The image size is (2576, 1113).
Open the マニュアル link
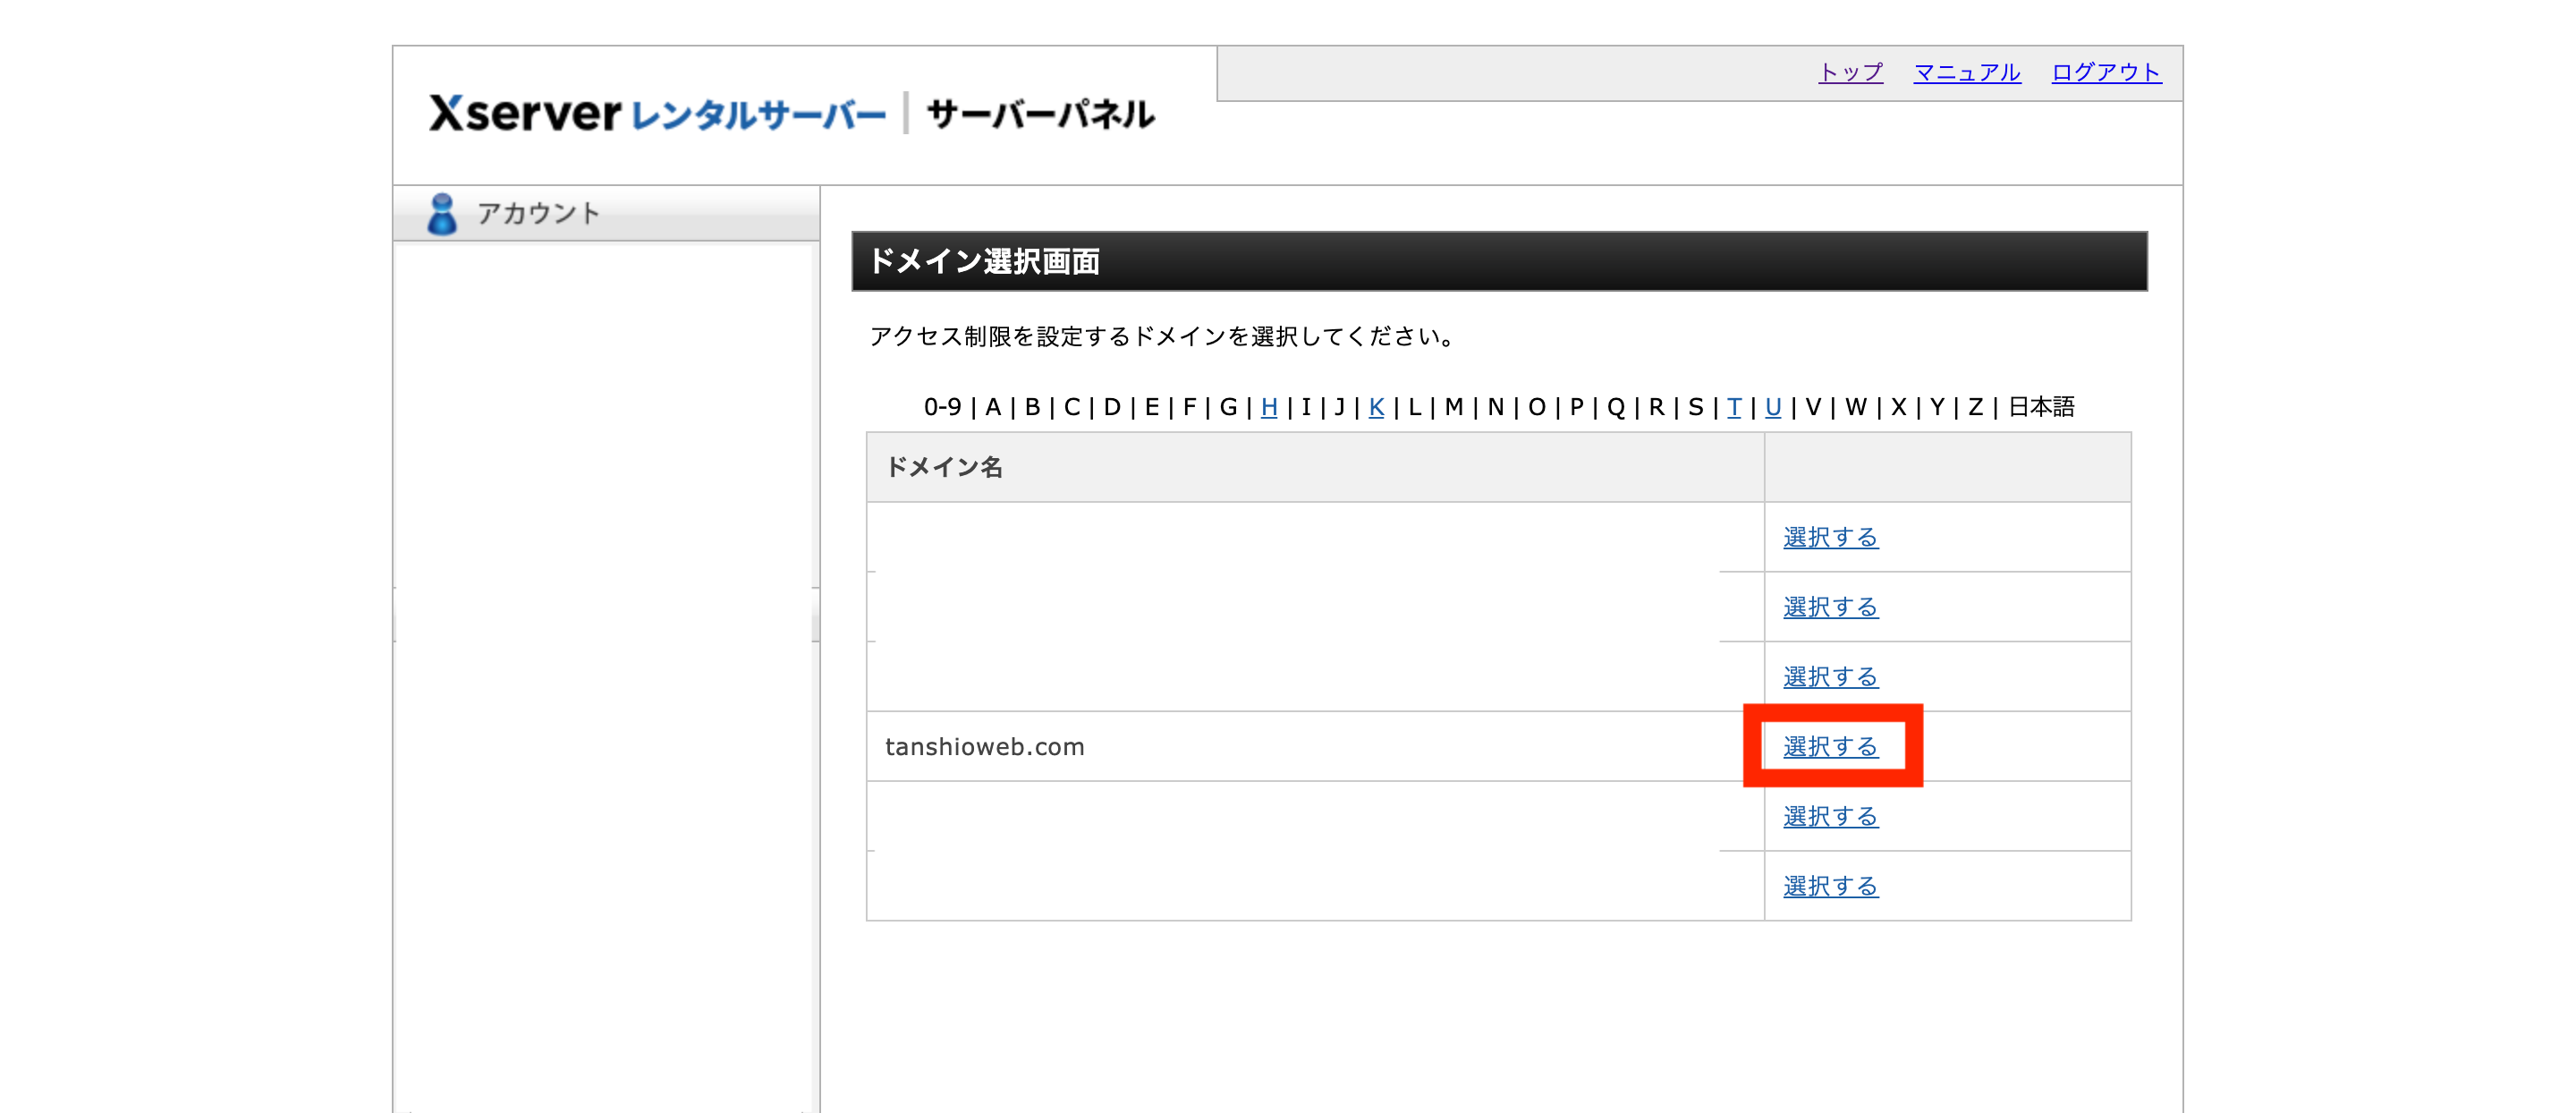tap(1966, 73)
